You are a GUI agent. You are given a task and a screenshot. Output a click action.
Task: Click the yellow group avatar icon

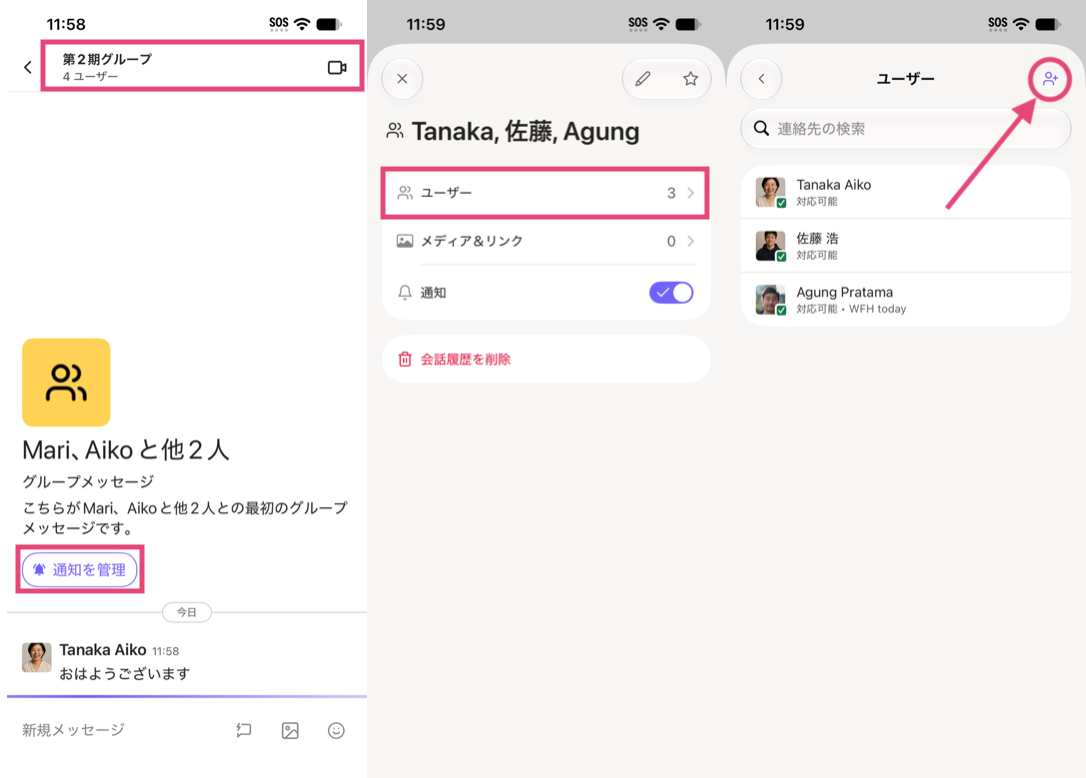[x=66, y=382]
